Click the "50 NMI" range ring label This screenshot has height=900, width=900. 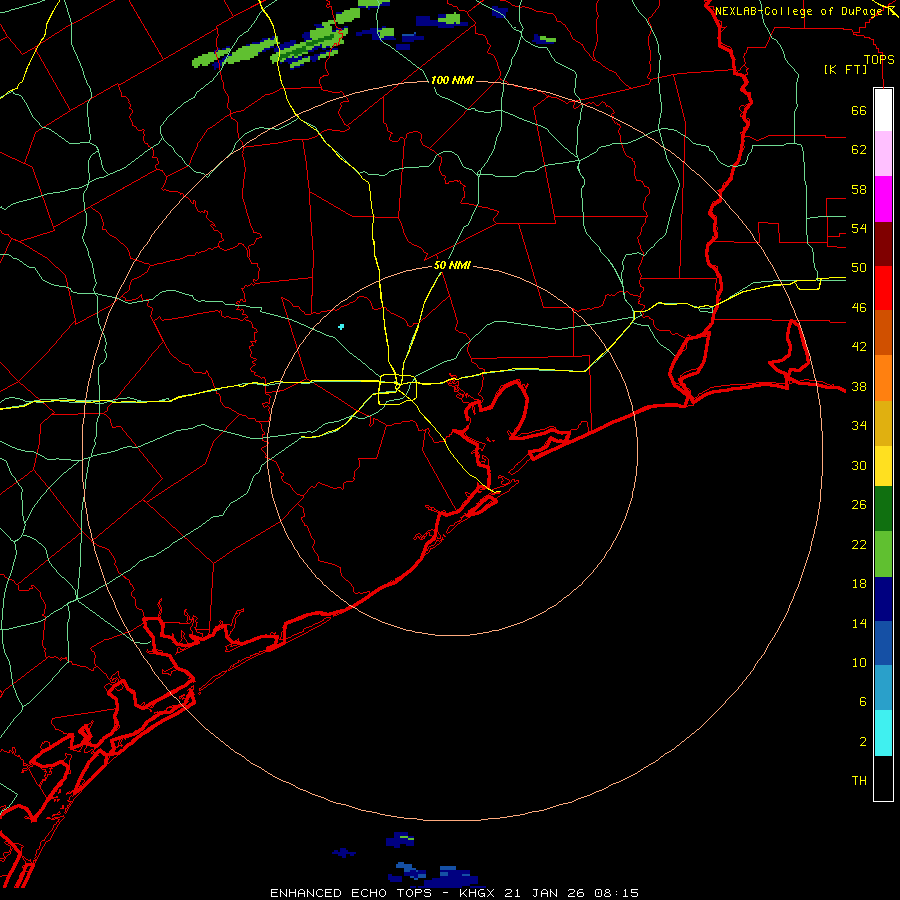click(x=452, y=265)
